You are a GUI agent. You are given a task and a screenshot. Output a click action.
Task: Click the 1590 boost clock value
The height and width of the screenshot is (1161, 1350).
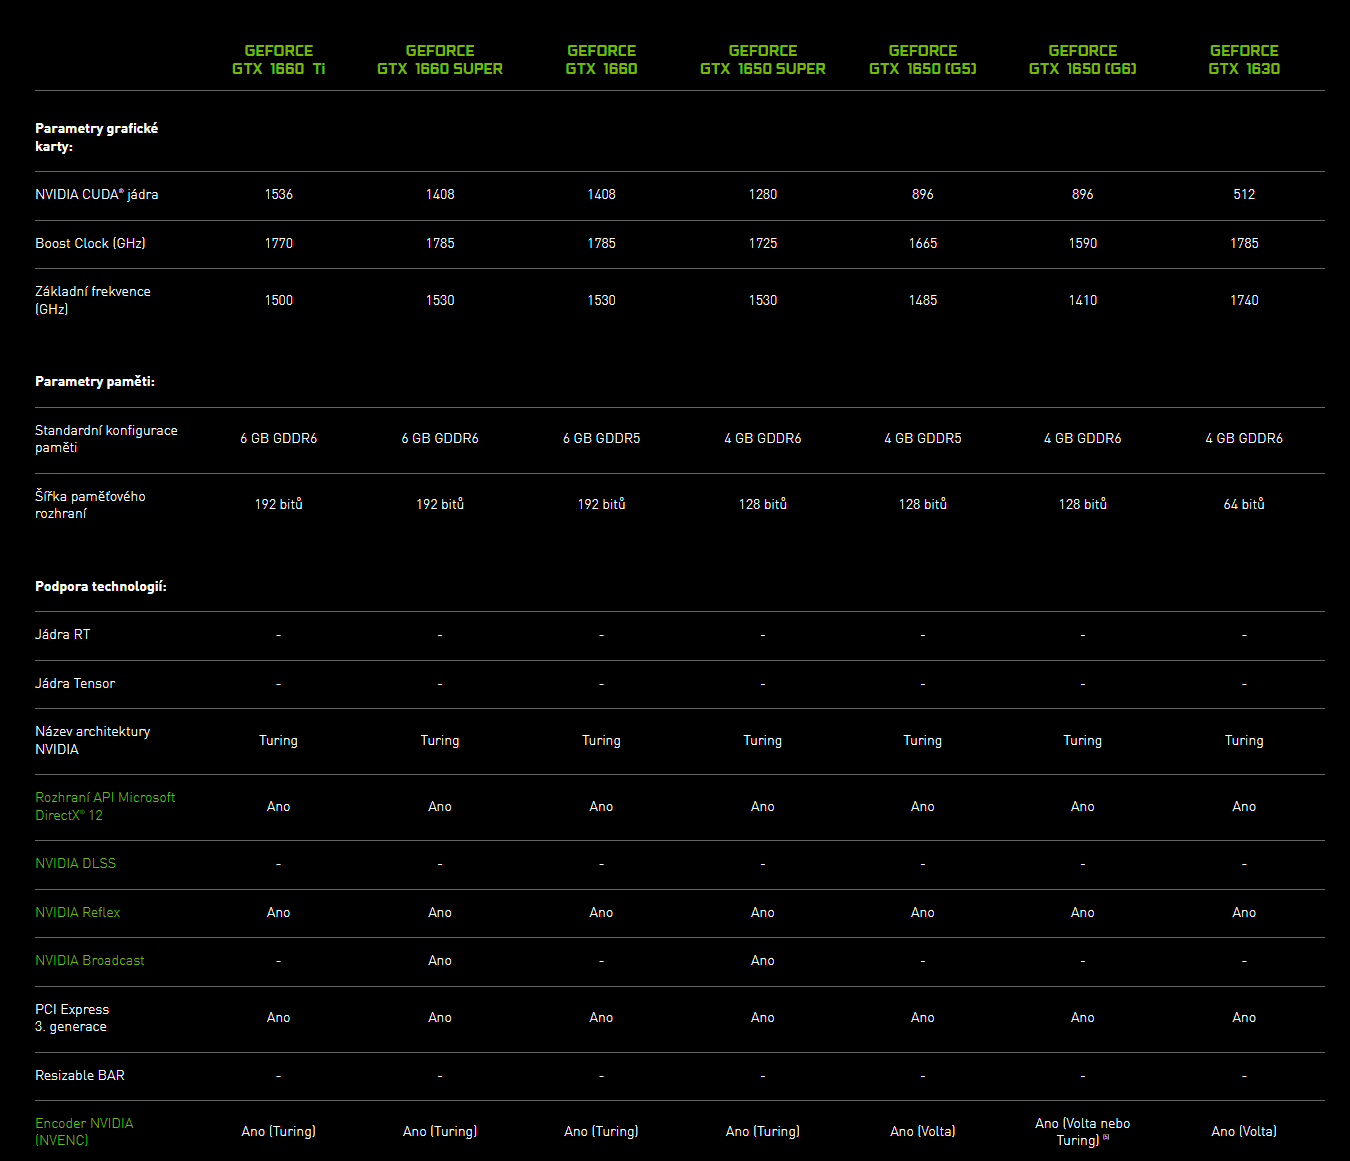(x=1083, y=243)
